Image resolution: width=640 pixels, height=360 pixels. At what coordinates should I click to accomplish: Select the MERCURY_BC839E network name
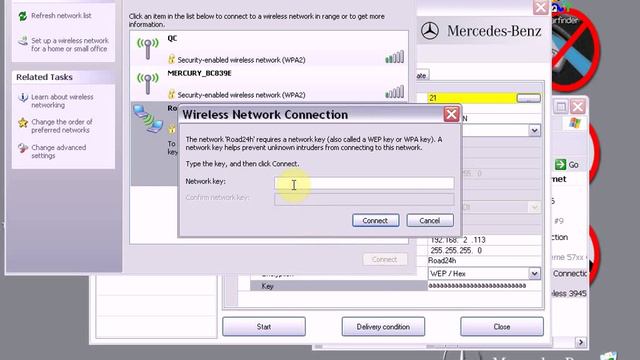[x=199, y=73]
